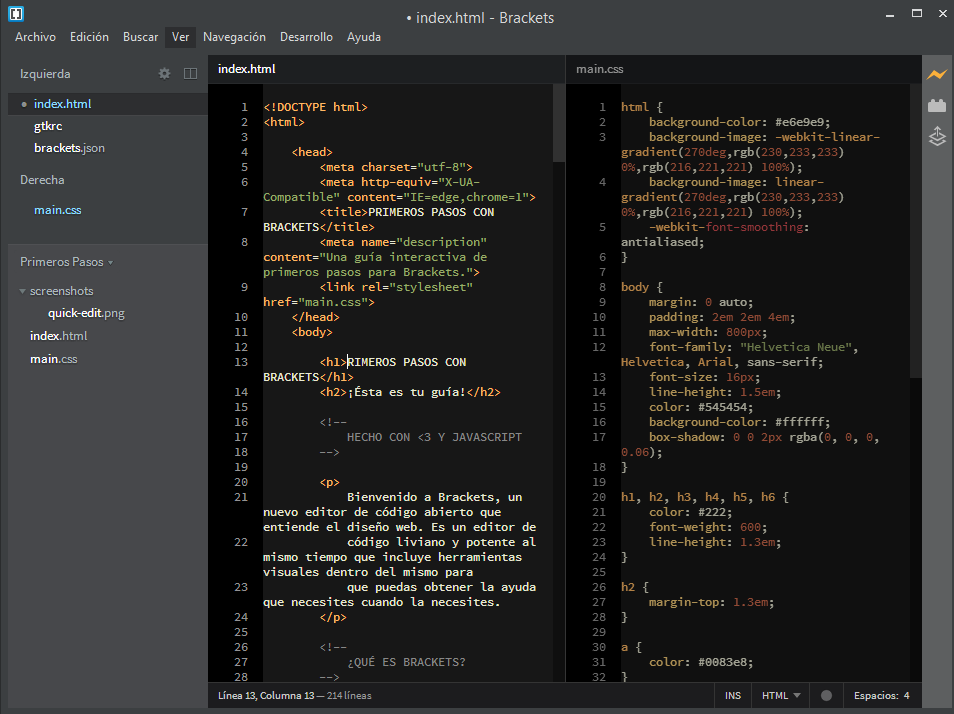954x714 pixels.
Task: Open quick-edit.png in the project tree
Action: point(86,313)
